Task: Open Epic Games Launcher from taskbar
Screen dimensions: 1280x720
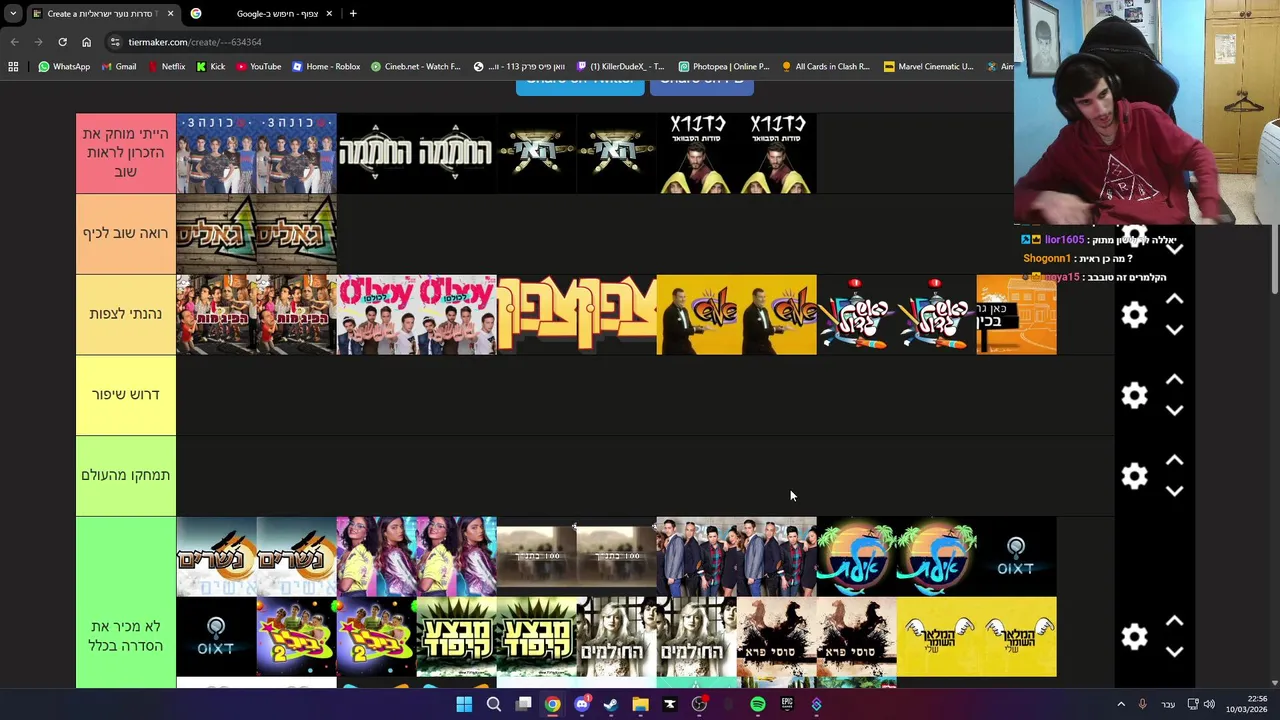Action: point(787,705)
